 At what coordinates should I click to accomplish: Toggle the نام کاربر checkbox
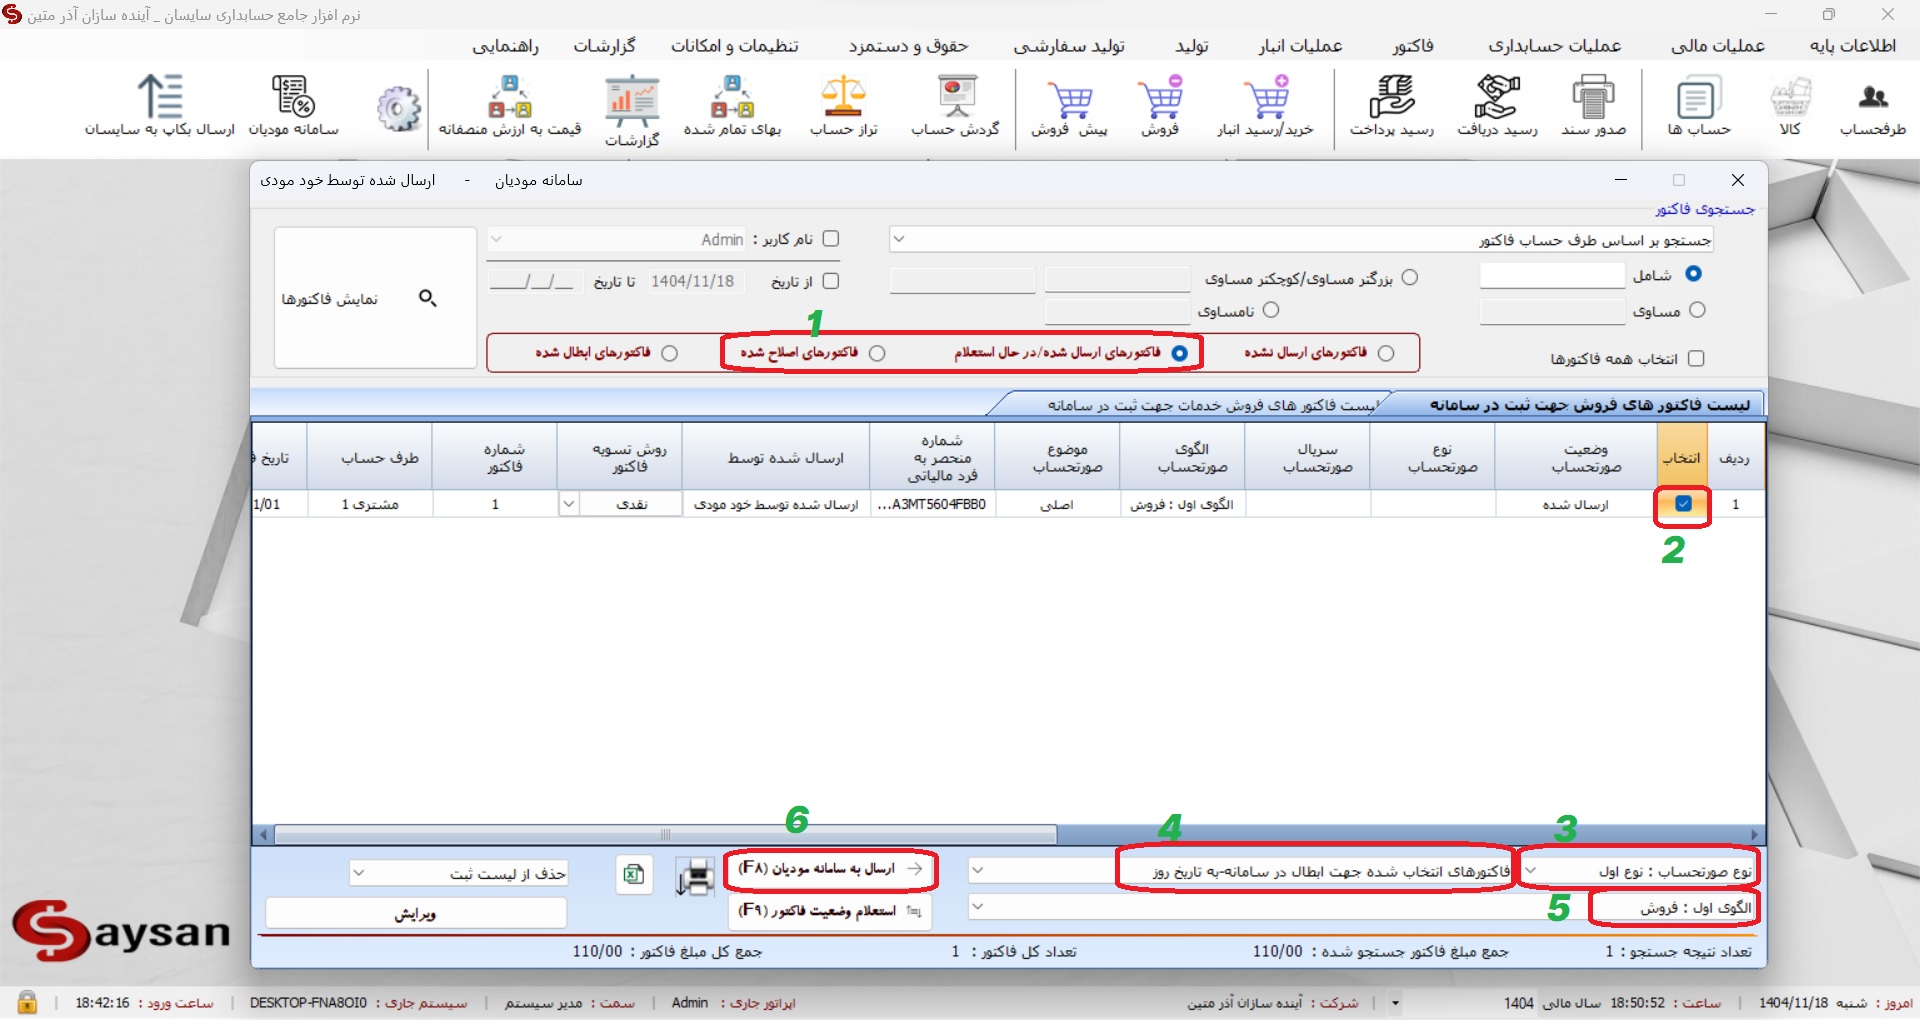click(x=831, y=239)
